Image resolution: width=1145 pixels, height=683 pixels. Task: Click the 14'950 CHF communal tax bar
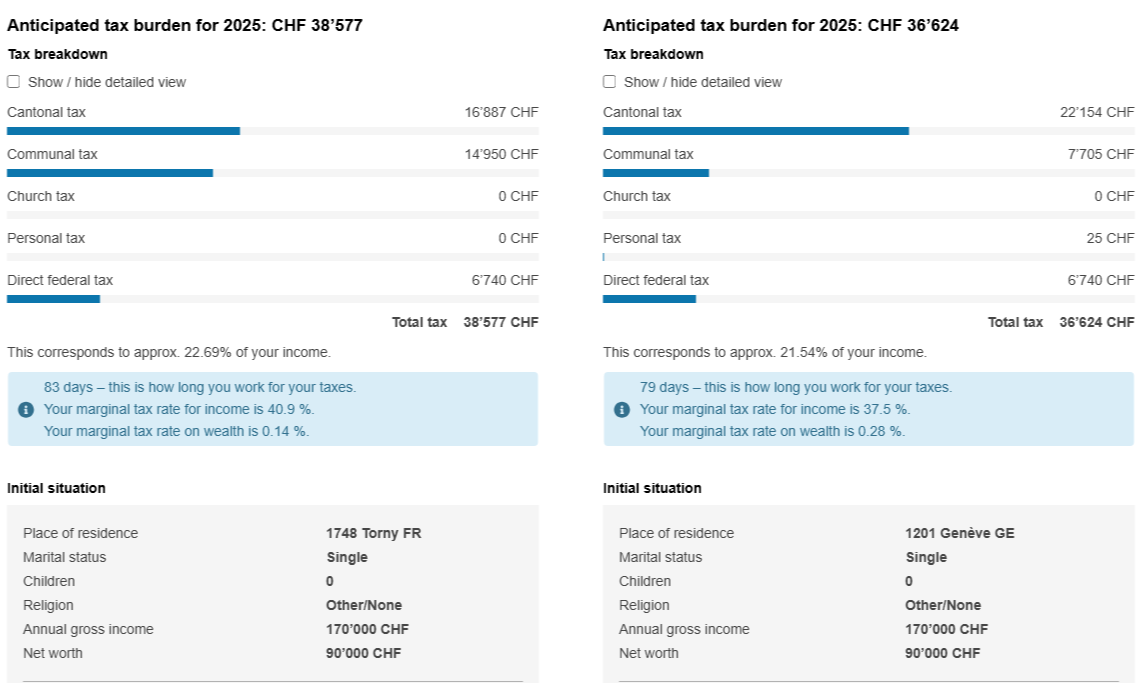[x=110, y=173]
